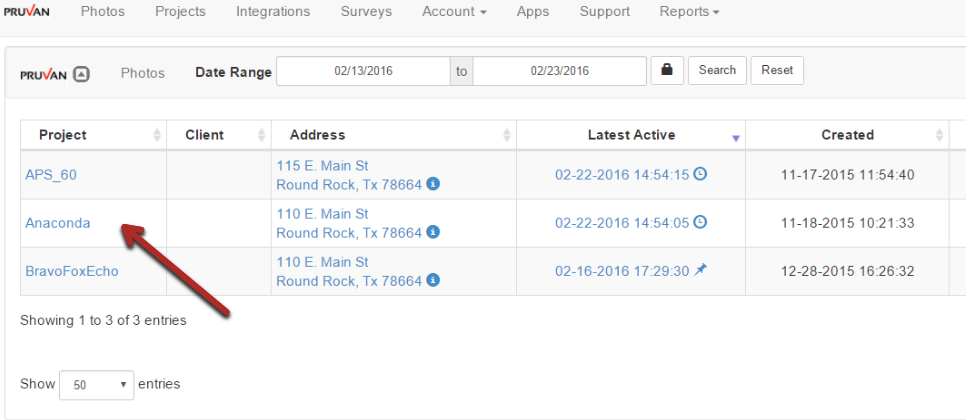Image resolution: width=966 pixels, height=420 pixels.
Task: Click info icon next to 115 E. Main St address
Action: tap(433, 184)
